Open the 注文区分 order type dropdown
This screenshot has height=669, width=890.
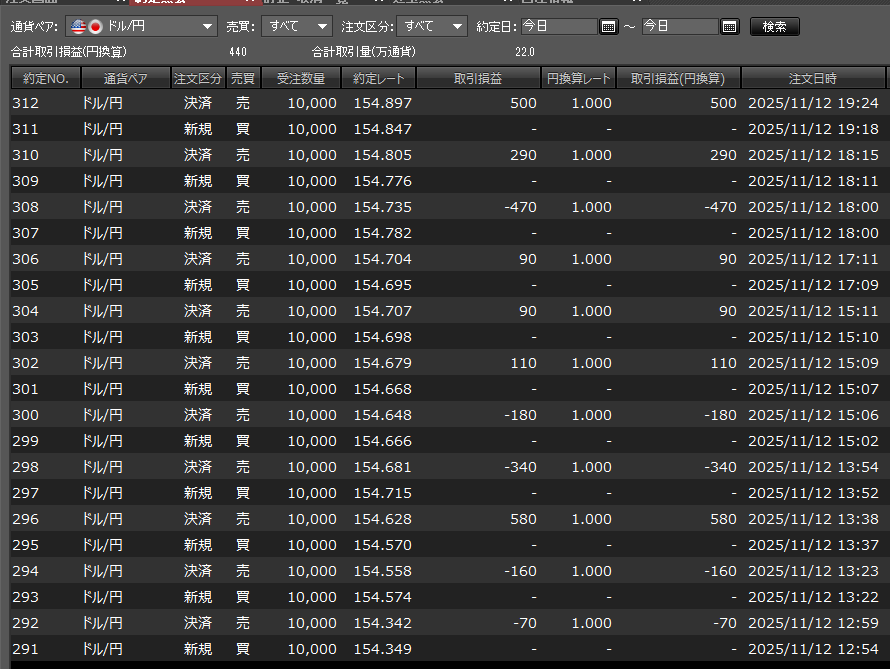click(457, 27)
